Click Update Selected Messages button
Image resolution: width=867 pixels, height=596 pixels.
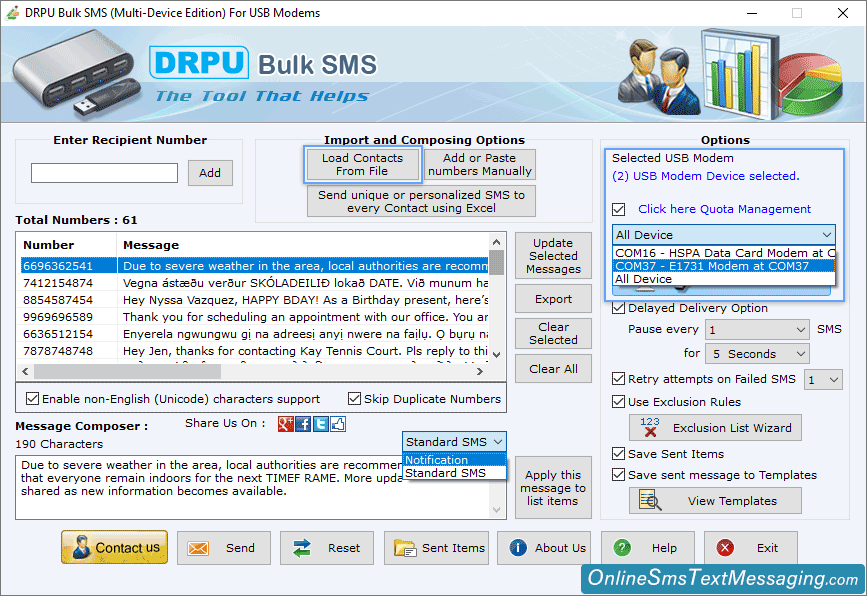pos(553,256)
